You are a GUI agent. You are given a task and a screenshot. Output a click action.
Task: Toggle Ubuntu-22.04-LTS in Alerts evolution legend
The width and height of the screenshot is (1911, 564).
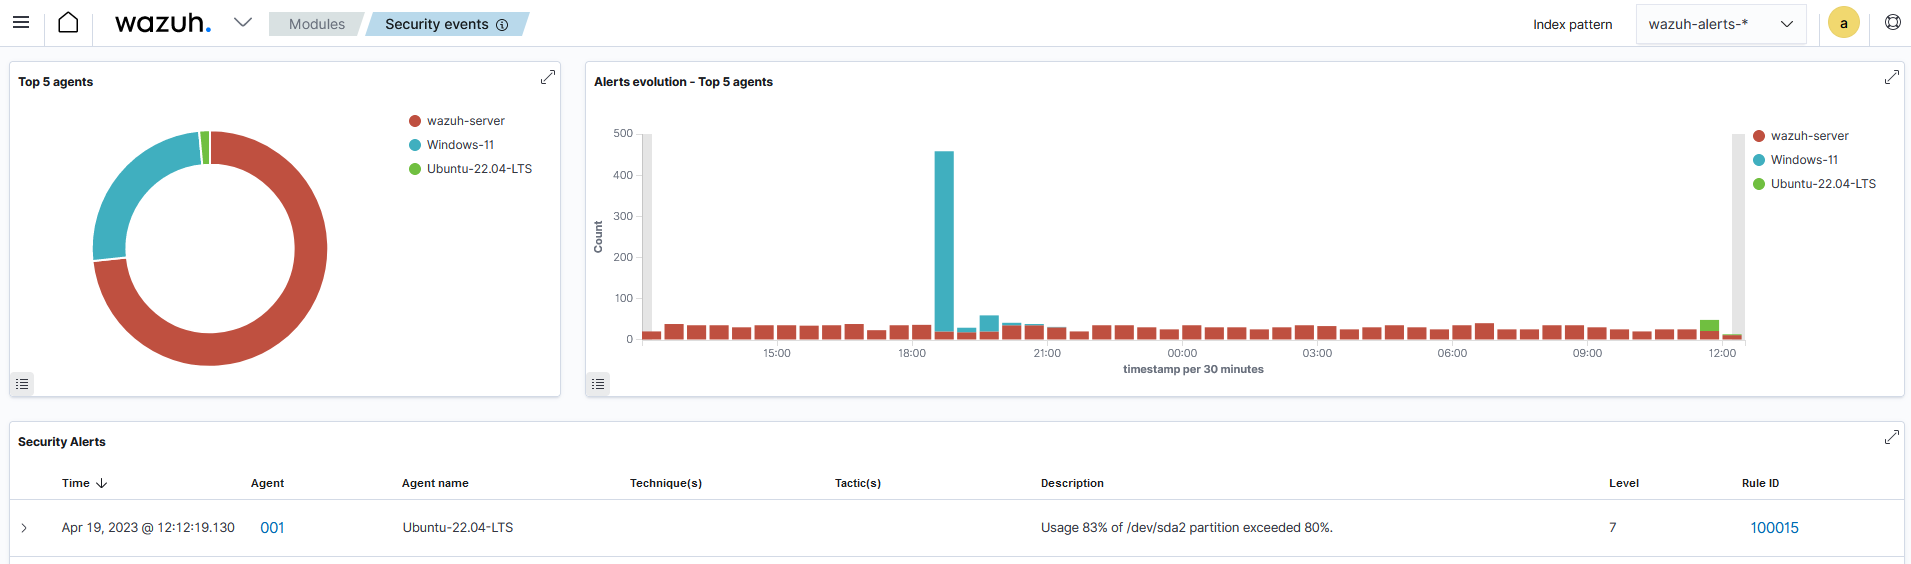[x=1822, y=184]
